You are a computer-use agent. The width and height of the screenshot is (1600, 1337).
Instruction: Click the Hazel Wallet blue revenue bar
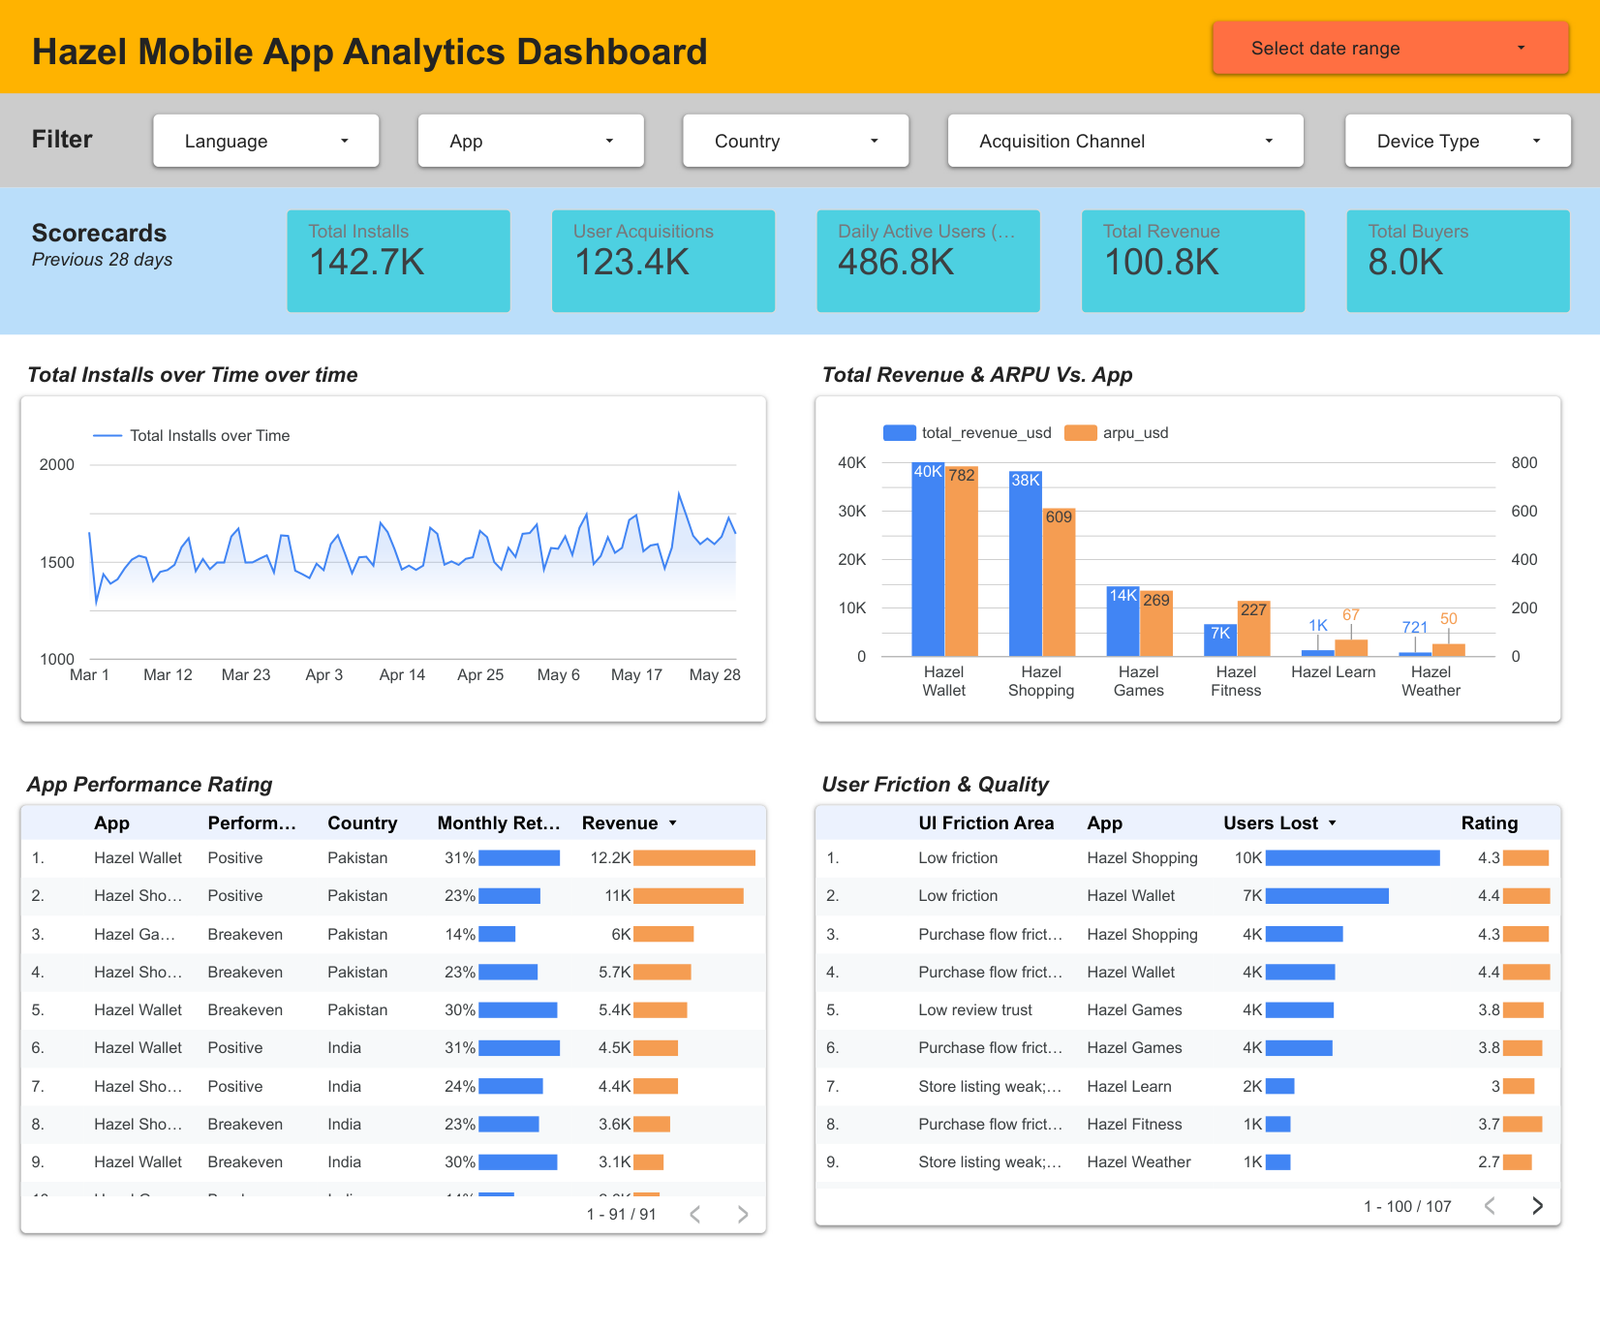(928, 559)
